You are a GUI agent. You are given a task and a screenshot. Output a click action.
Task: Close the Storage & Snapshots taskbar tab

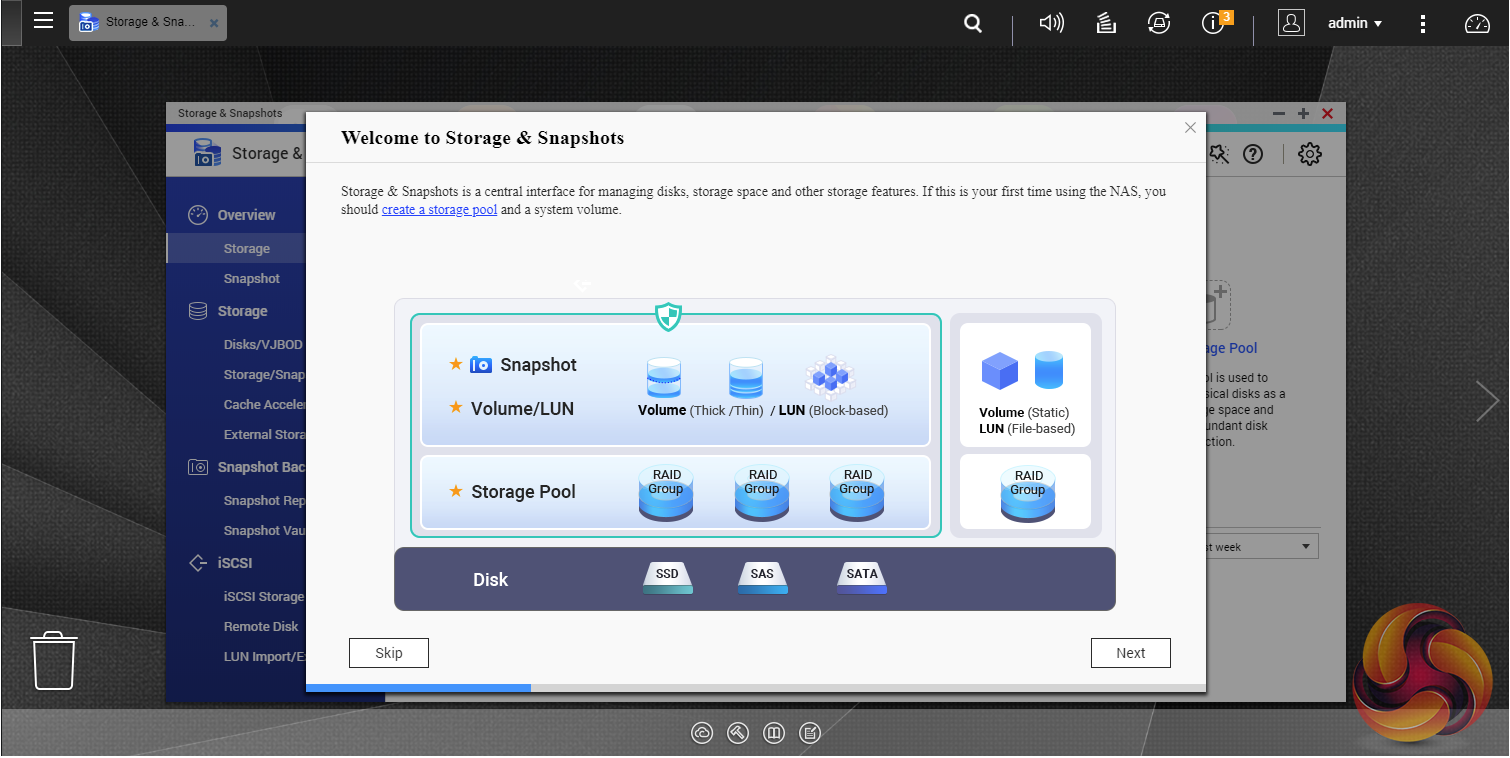point(213,22)
